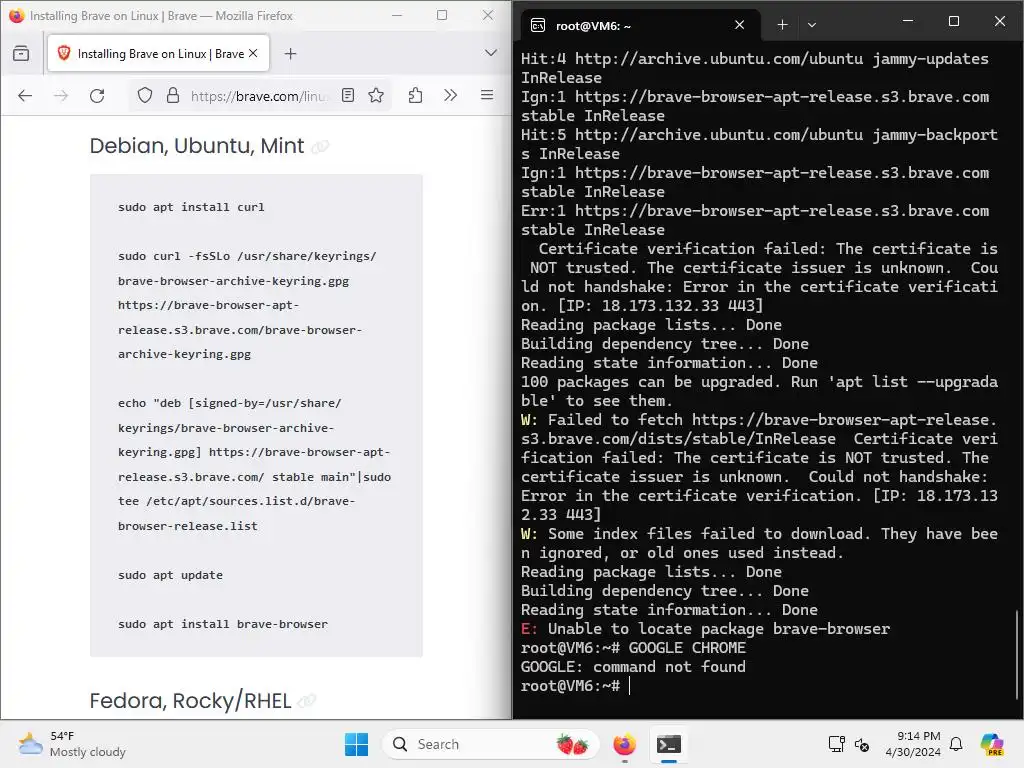The height and width of the screenshot is (768, 1024).
Task: Click muted volume tray icon
Action: (x=862, y=744)
